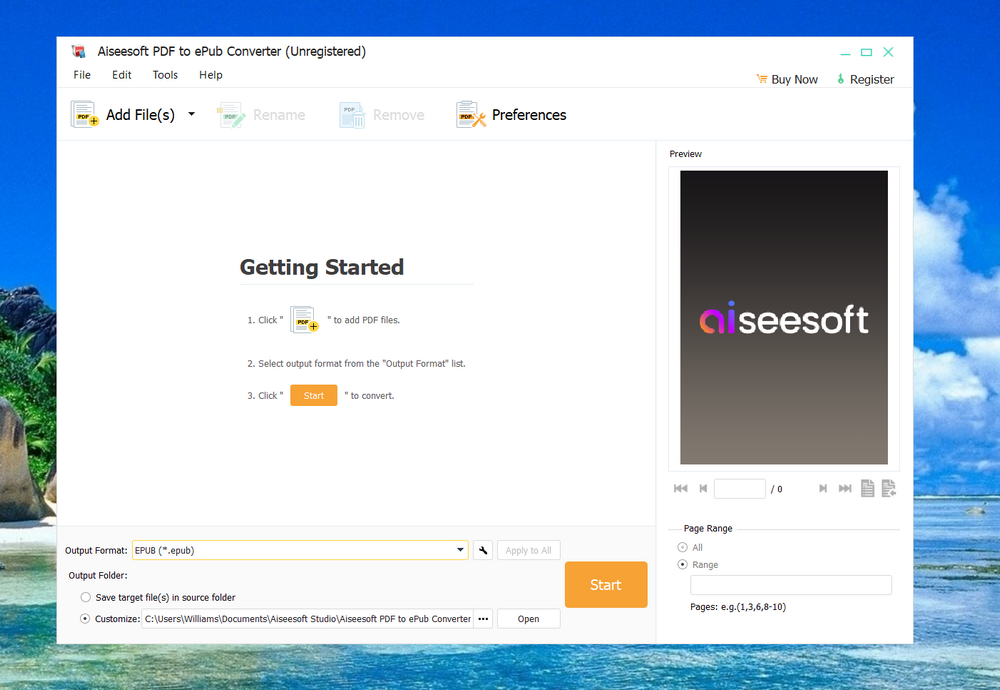Browse output folder with ellipsis button
Image resolution: width=1000 pixels, height=690 pixels.
click(483, 619)
